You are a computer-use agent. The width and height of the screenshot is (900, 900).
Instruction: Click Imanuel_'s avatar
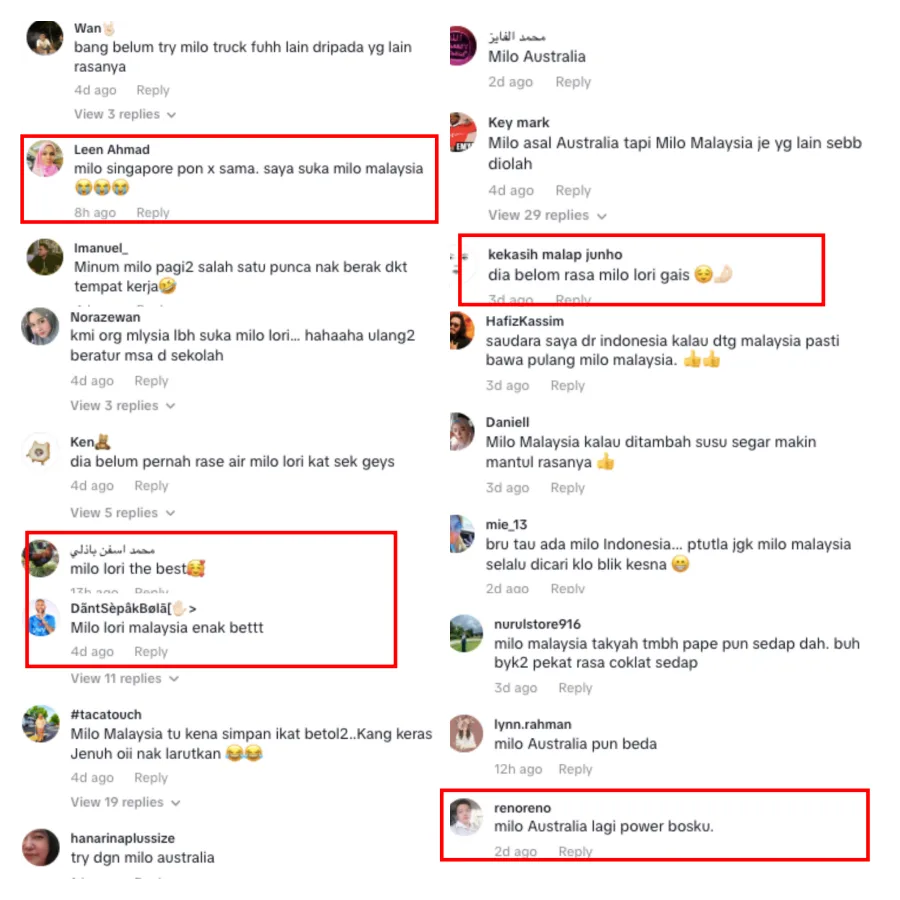pos(45,257)
